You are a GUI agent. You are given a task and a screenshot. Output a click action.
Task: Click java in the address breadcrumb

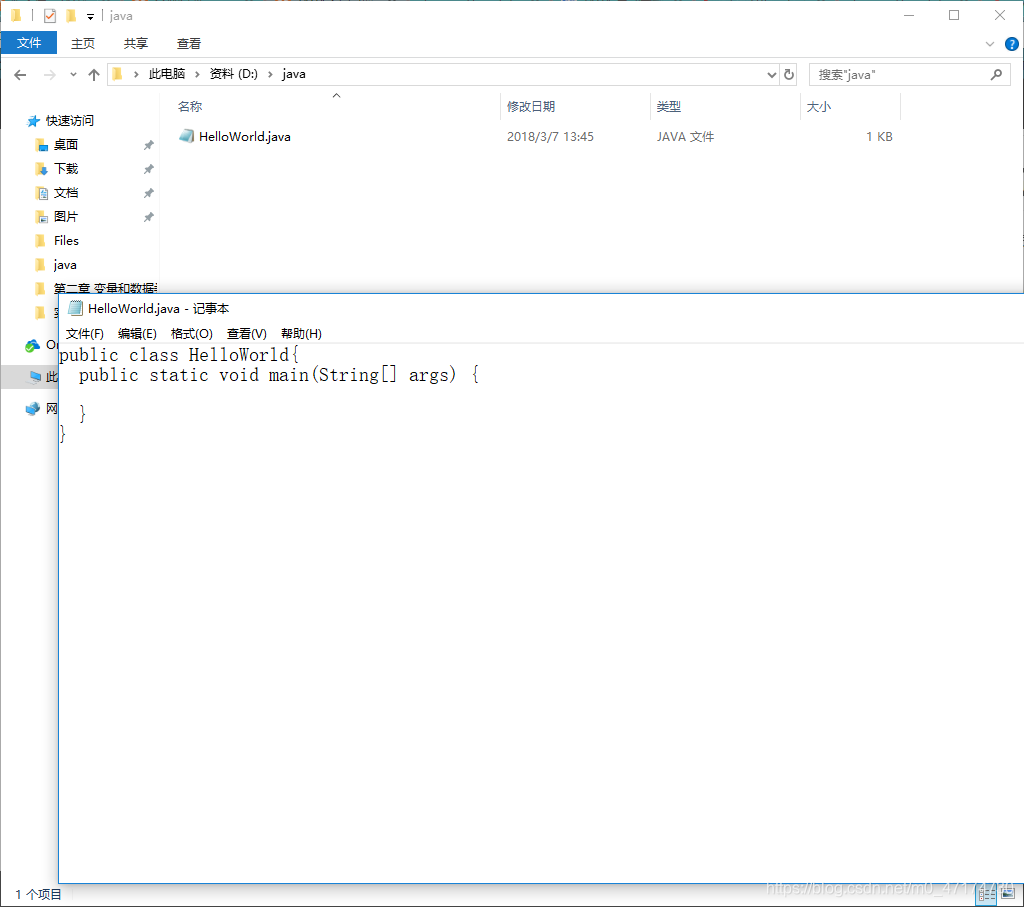[293, 74]
